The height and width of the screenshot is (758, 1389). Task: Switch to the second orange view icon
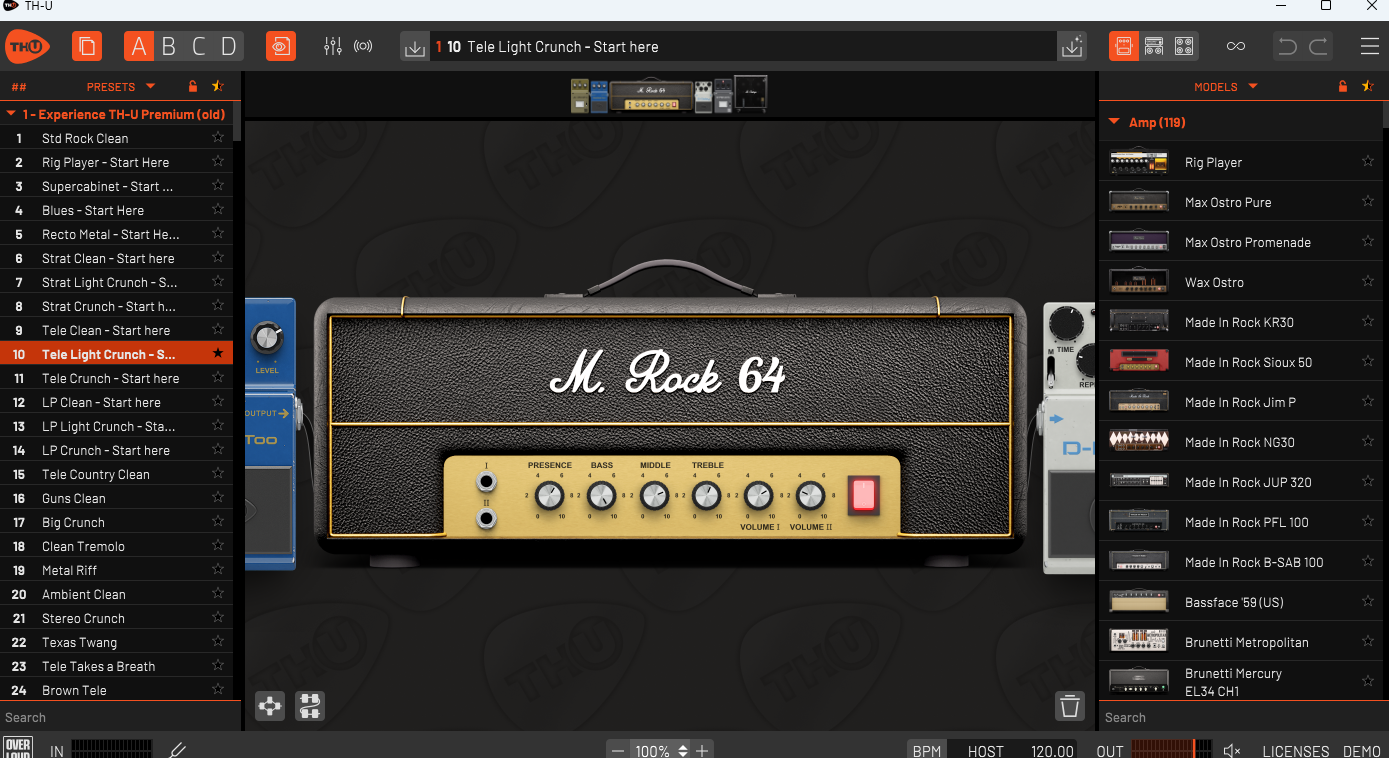1154,46
